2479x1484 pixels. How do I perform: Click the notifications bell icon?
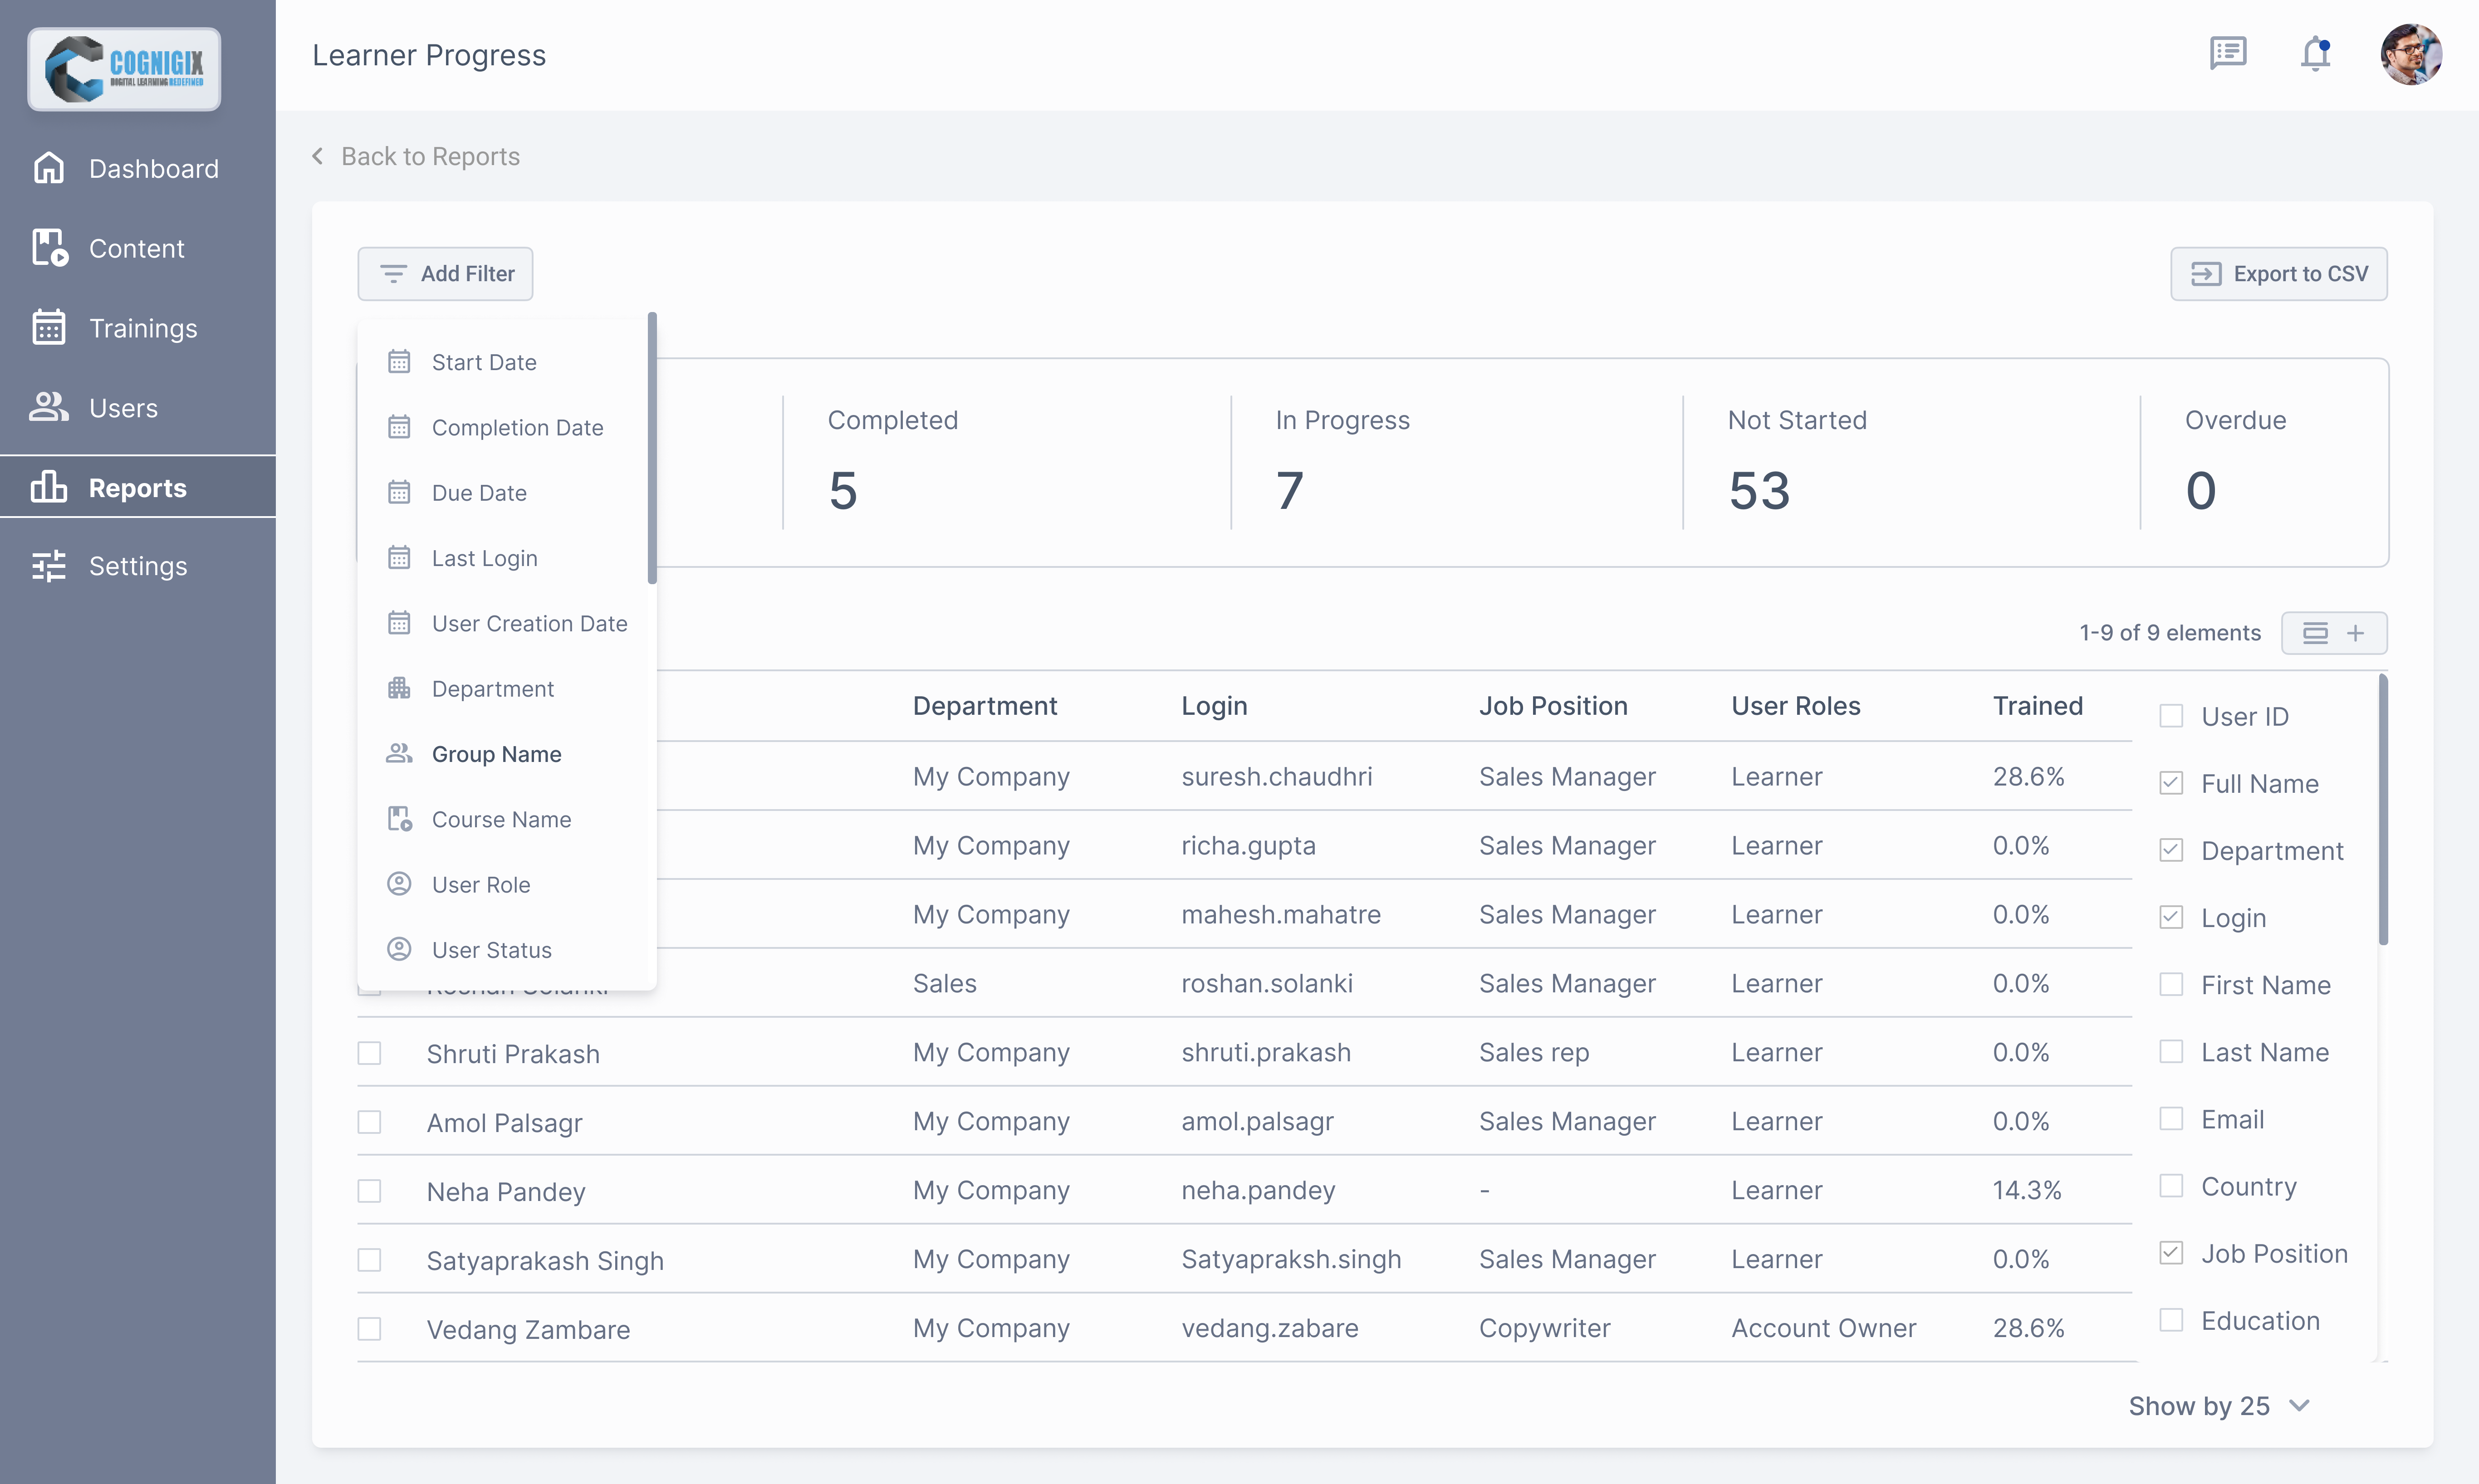[x=2315, y=54]
